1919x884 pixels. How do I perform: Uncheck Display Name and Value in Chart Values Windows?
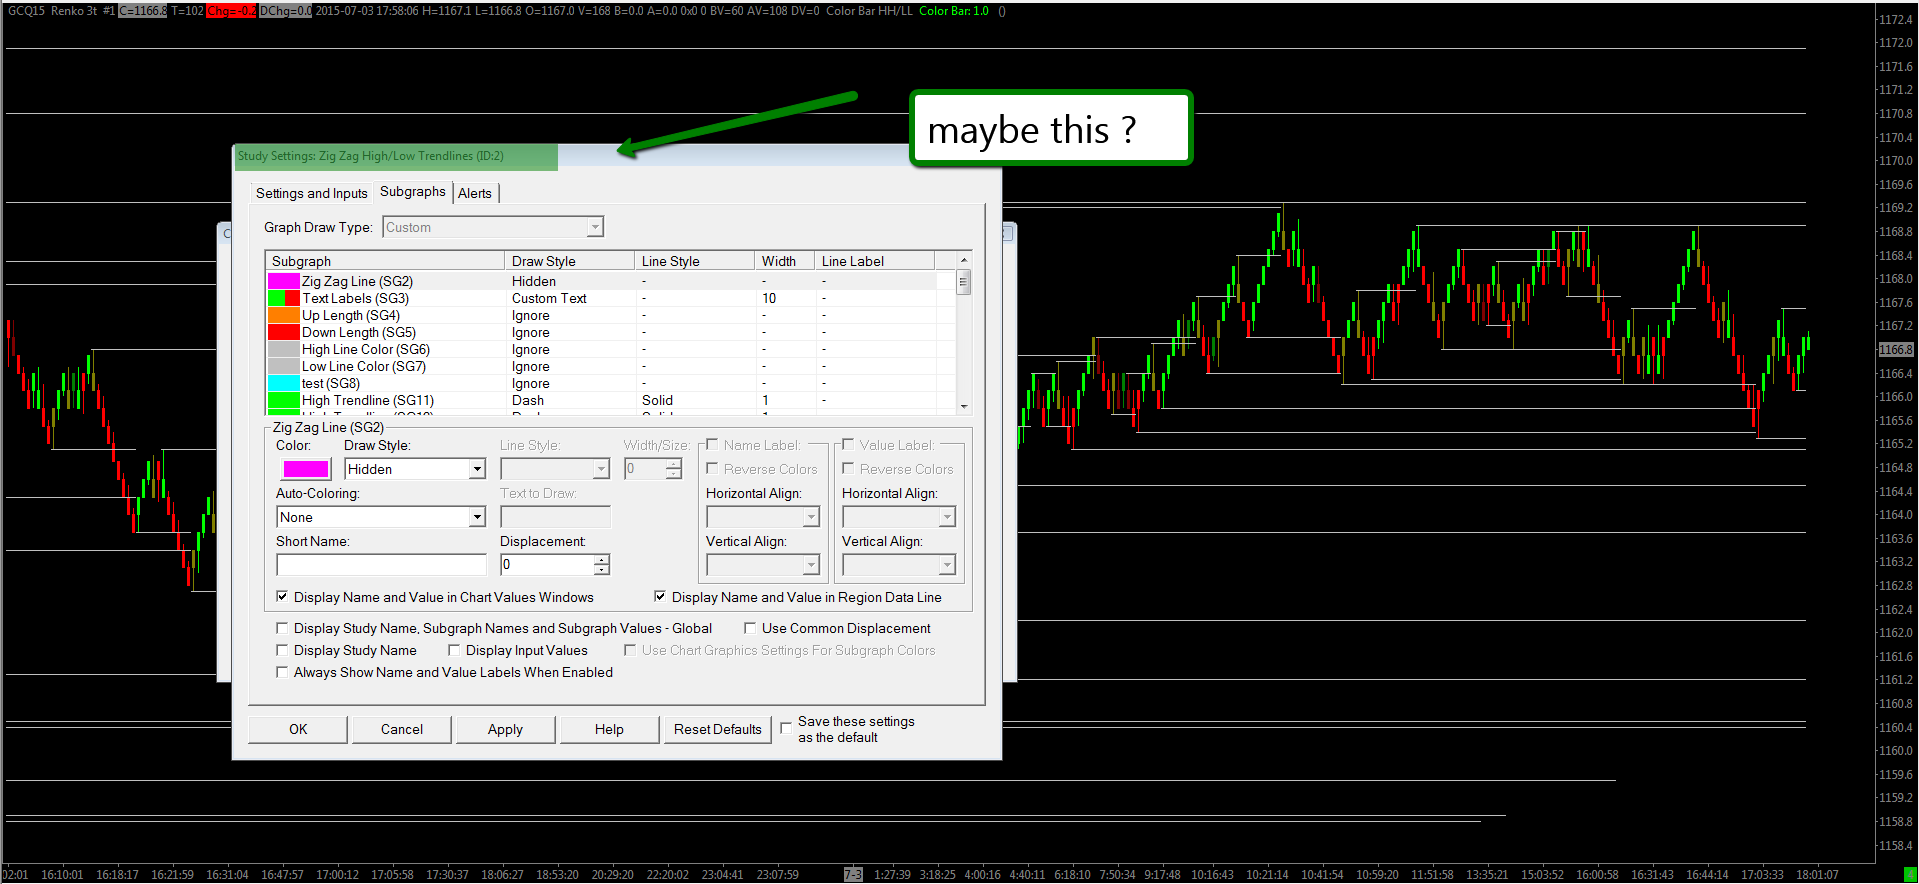pos(282,596)
